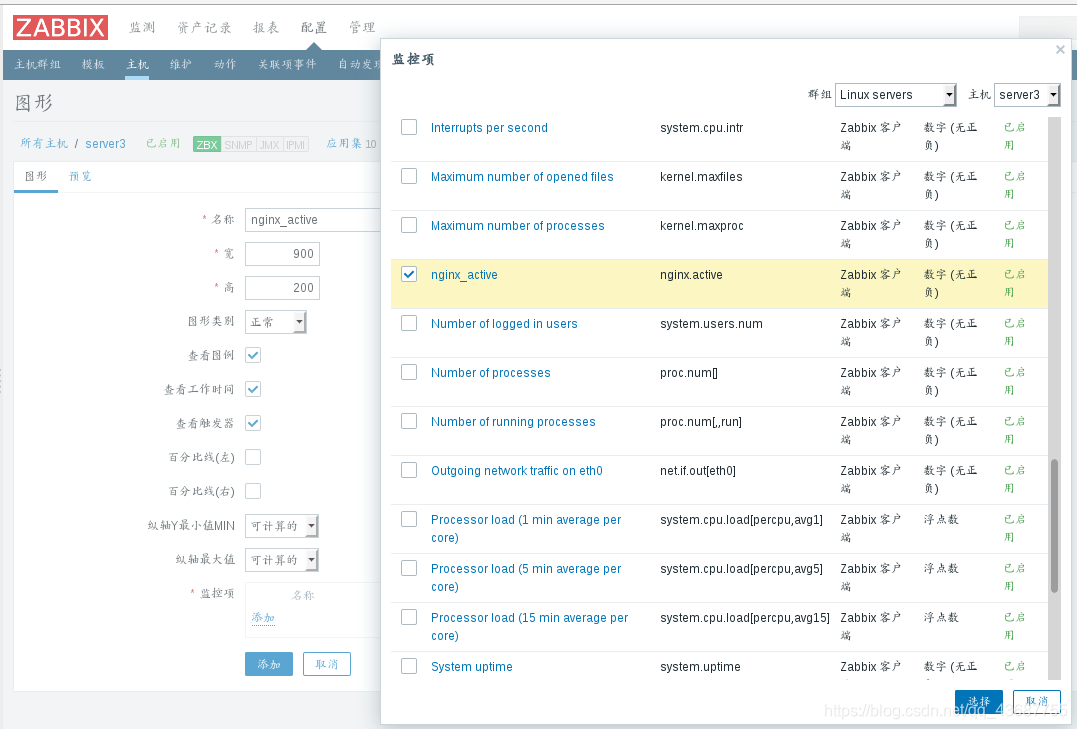1077x729 pixels.
Task: Click the blue 添加 submit button
Action: [269, 664]
